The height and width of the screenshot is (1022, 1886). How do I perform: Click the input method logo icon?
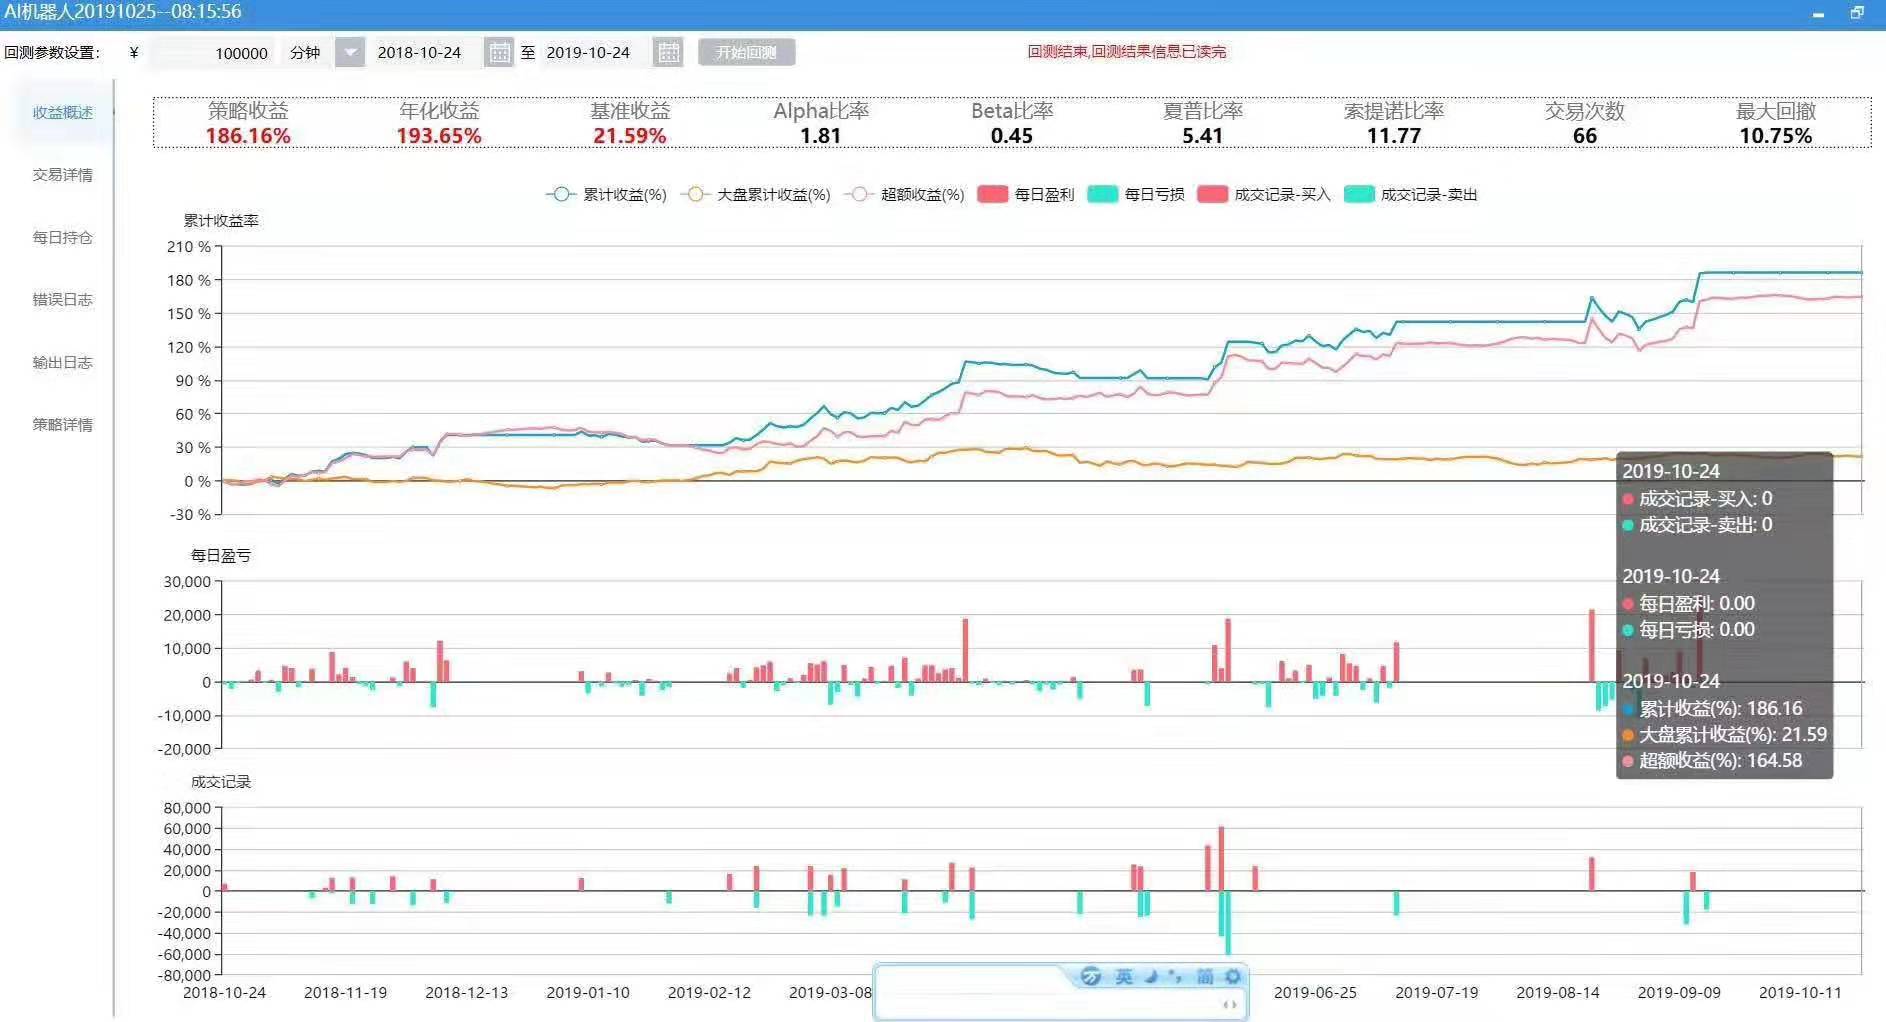(x=1091, y=976)
